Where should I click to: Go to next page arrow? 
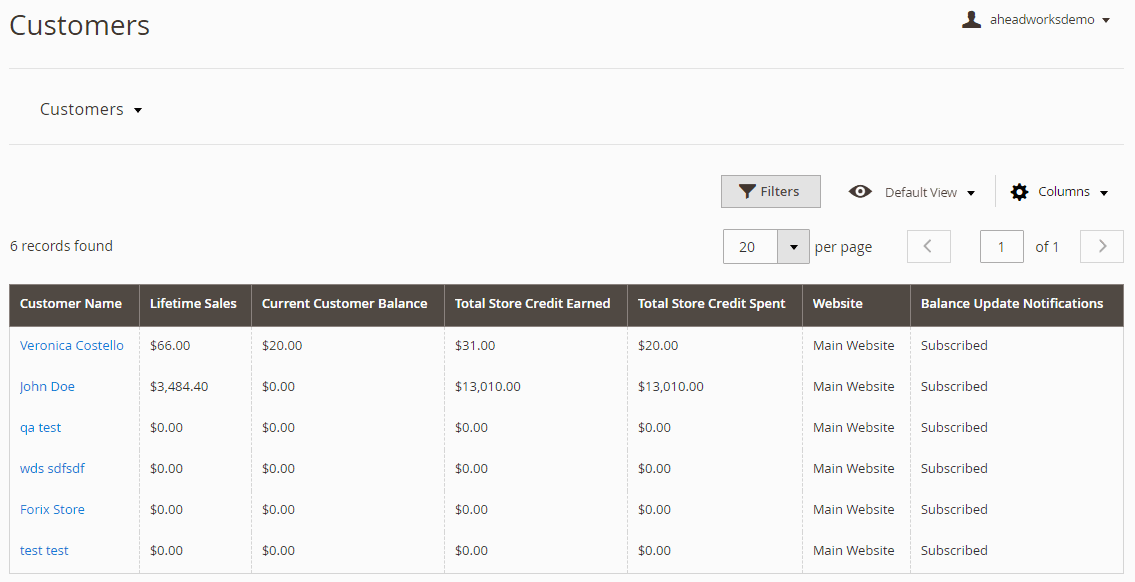pyautogui.click(x=1102, y=247)
